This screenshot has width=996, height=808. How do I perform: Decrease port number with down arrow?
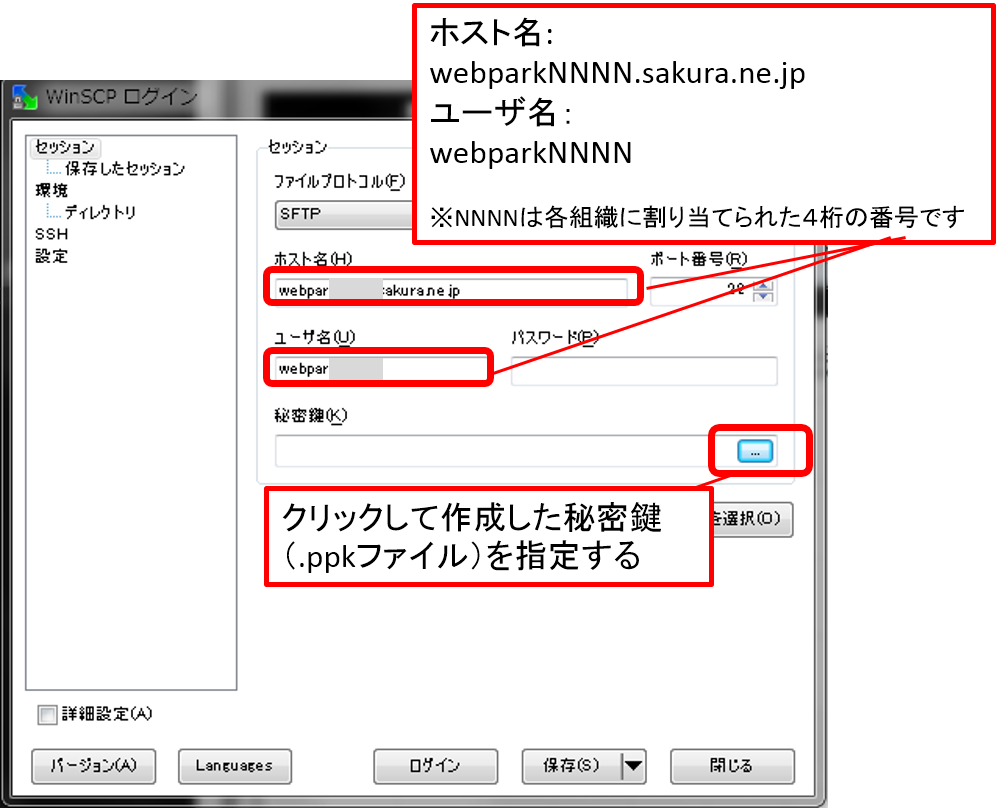click(763, 297)
